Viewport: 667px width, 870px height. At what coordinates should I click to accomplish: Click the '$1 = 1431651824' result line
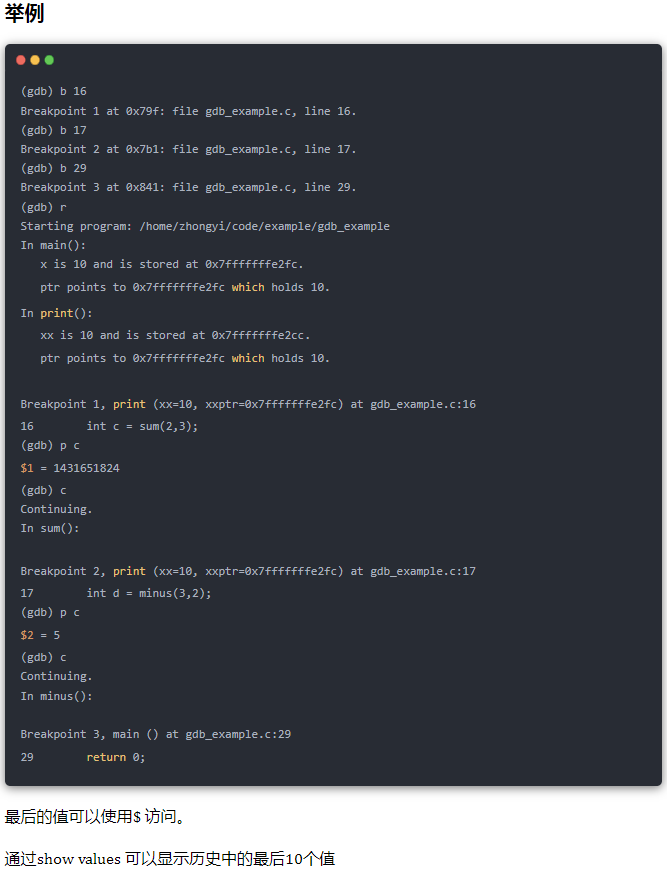tap(70, 468)
